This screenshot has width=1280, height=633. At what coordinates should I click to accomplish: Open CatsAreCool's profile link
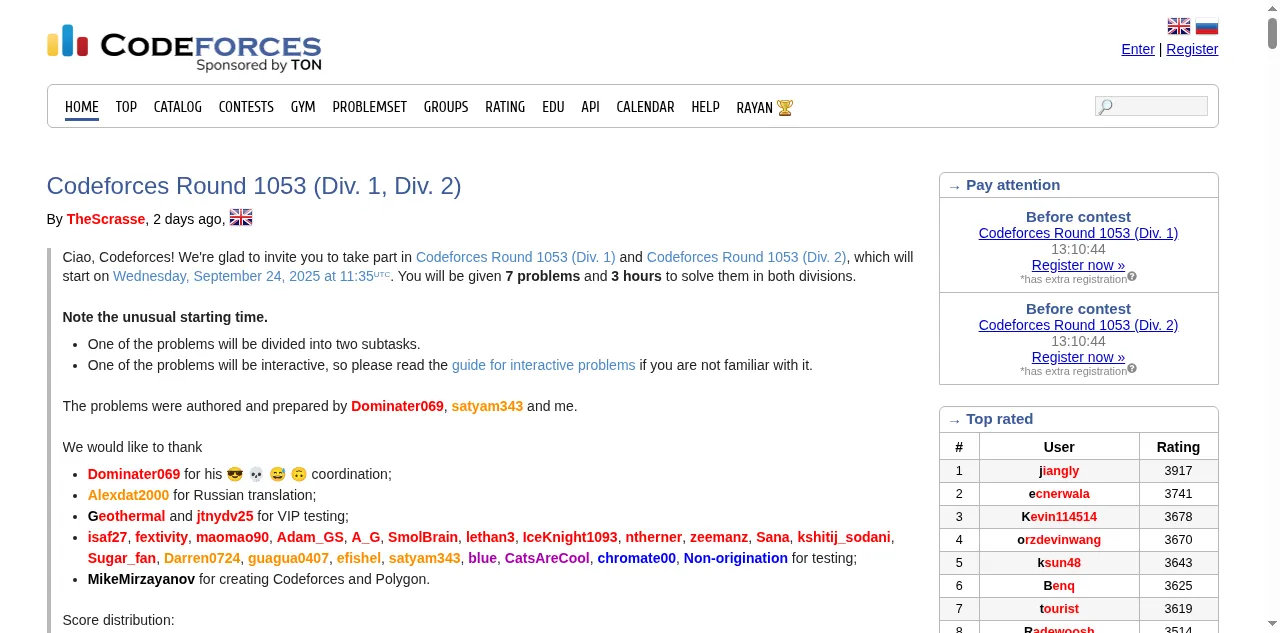click(547, 558)
